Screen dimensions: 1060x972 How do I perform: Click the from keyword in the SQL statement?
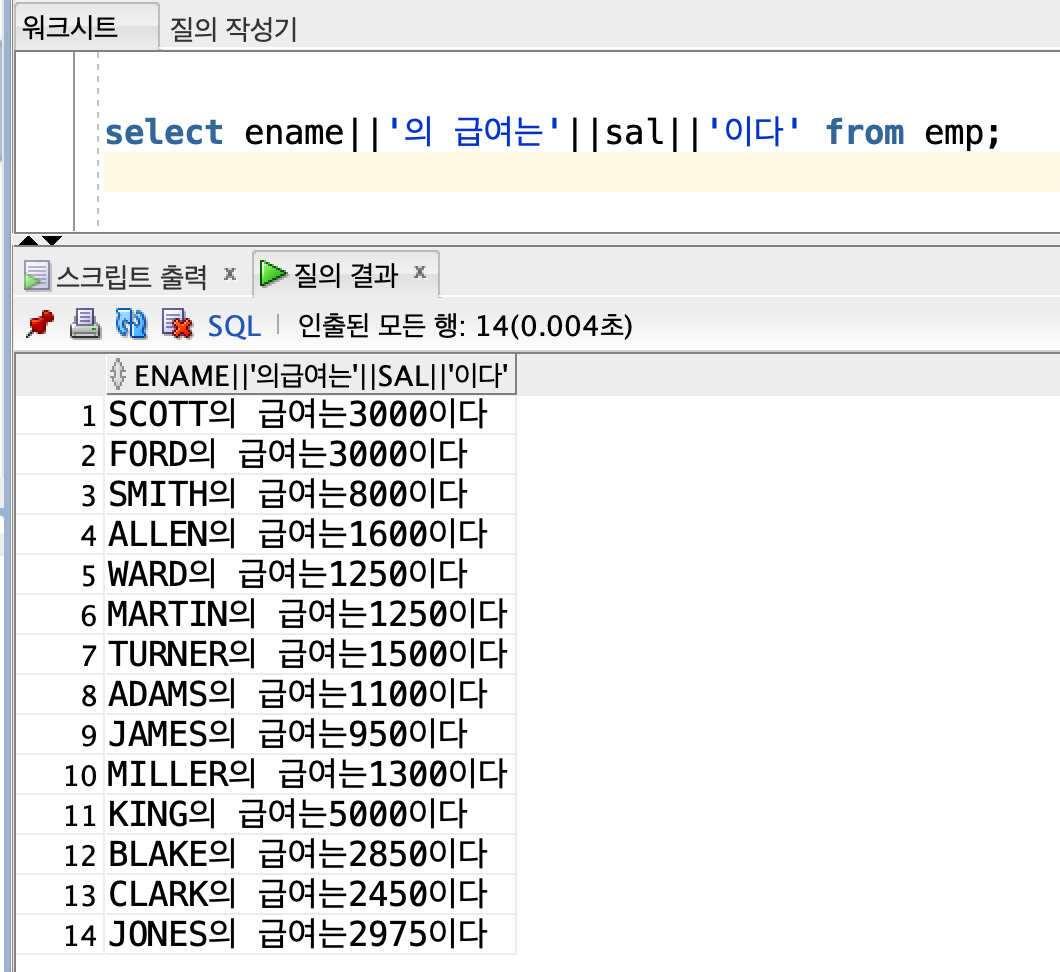[864, 132]
